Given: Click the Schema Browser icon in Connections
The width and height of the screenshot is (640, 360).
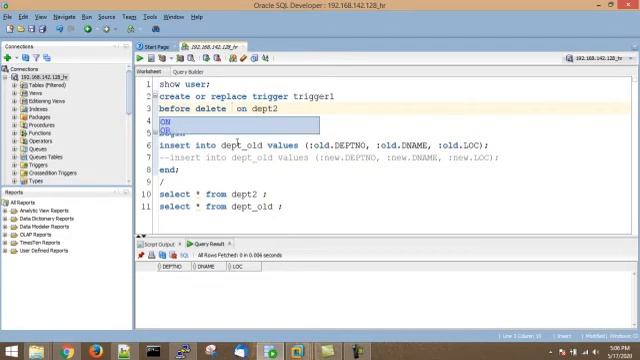Looking at the screenshot, I should click(47, 58).
